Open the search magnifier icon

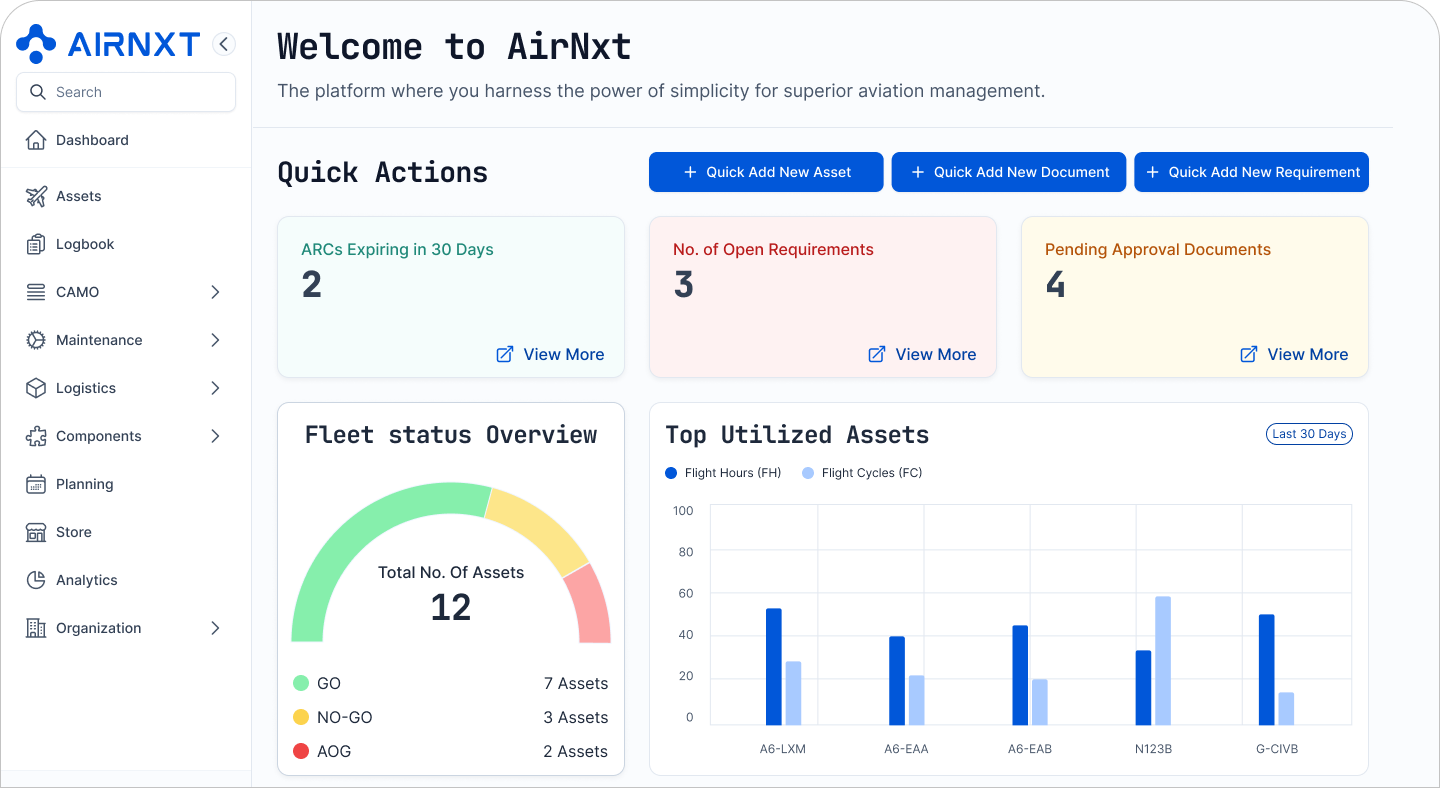[38, 91]
